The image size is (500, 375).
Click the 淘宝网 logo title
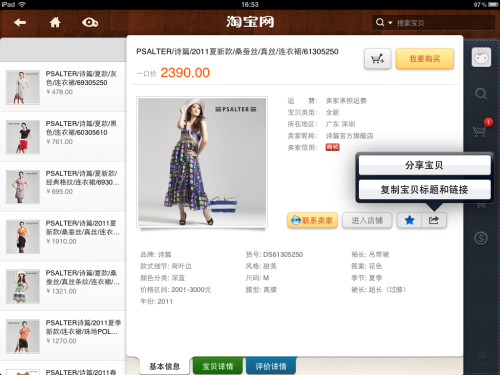(250, 22)
